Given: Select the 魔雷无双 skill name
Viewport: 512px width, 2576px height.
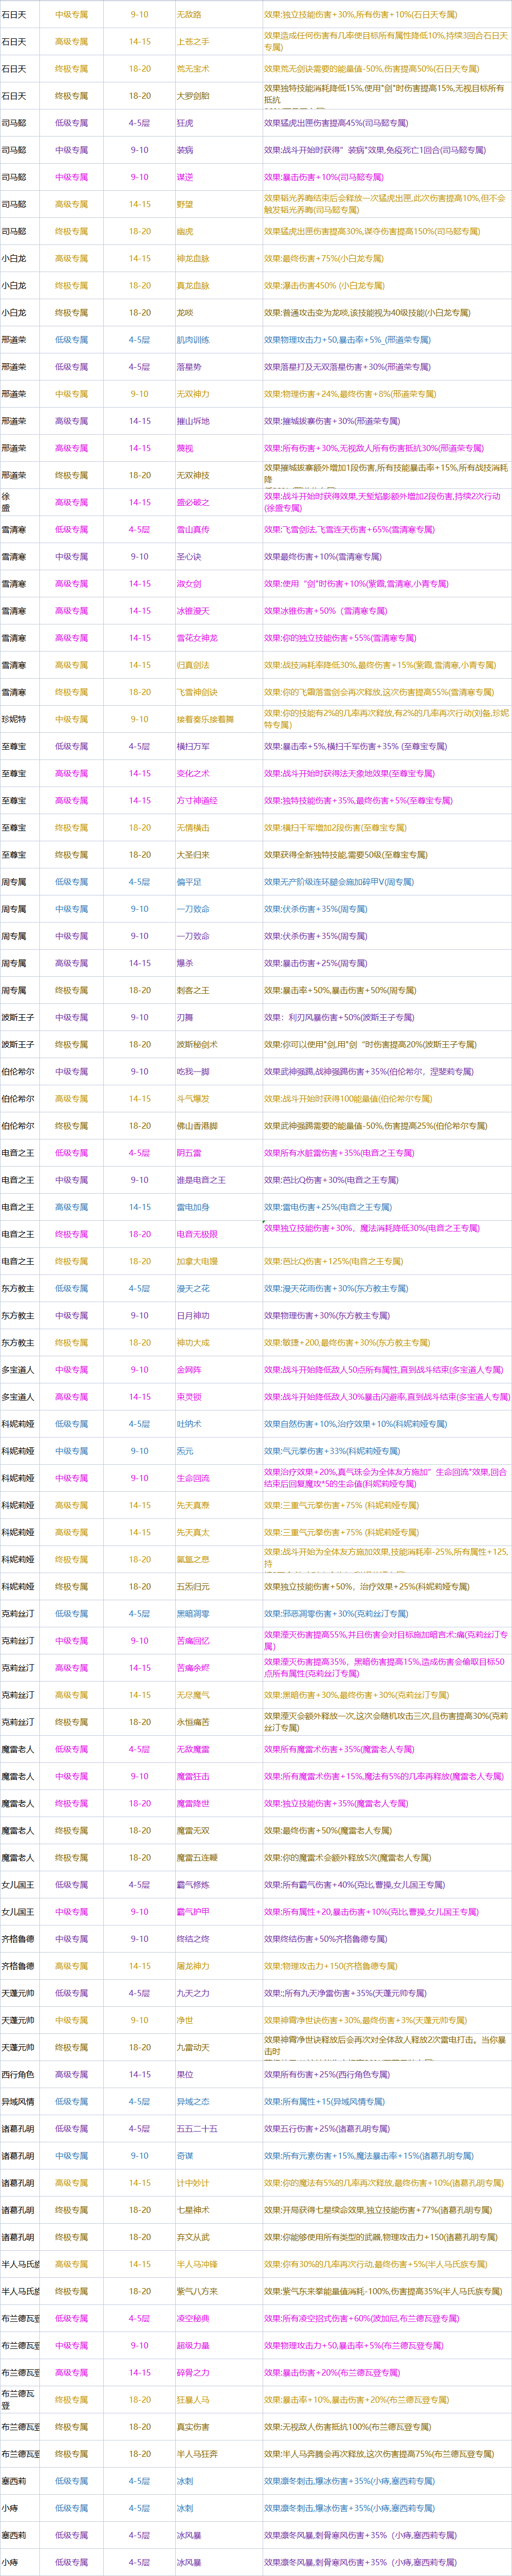Looking at the screenshot, I should [x=193, y=1830].
